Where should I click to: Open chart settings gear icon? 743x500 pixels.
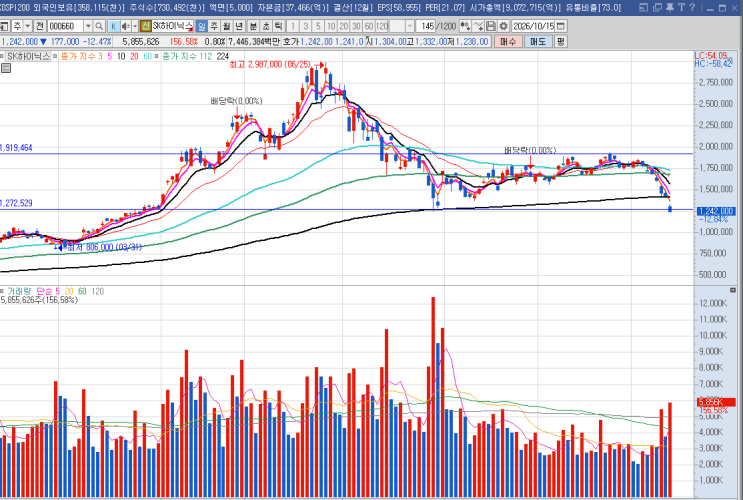(504, 26)
